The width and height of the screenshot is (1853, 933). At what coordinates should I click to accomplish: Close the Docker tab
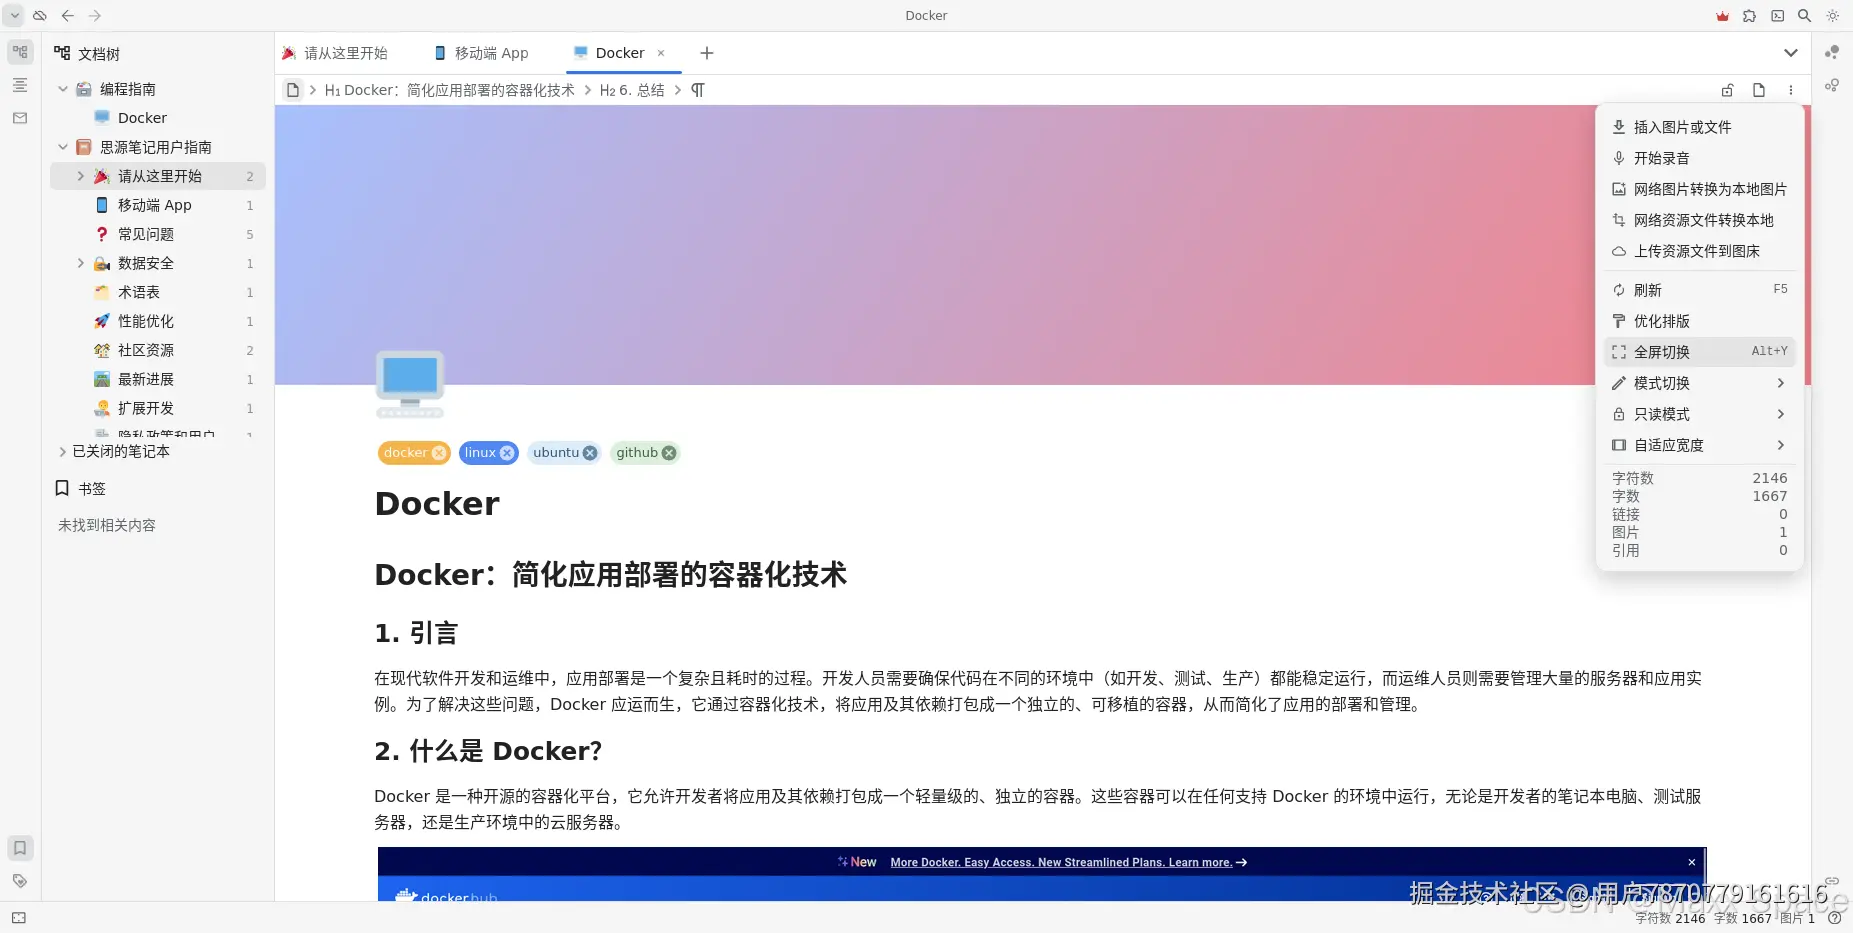661,53
